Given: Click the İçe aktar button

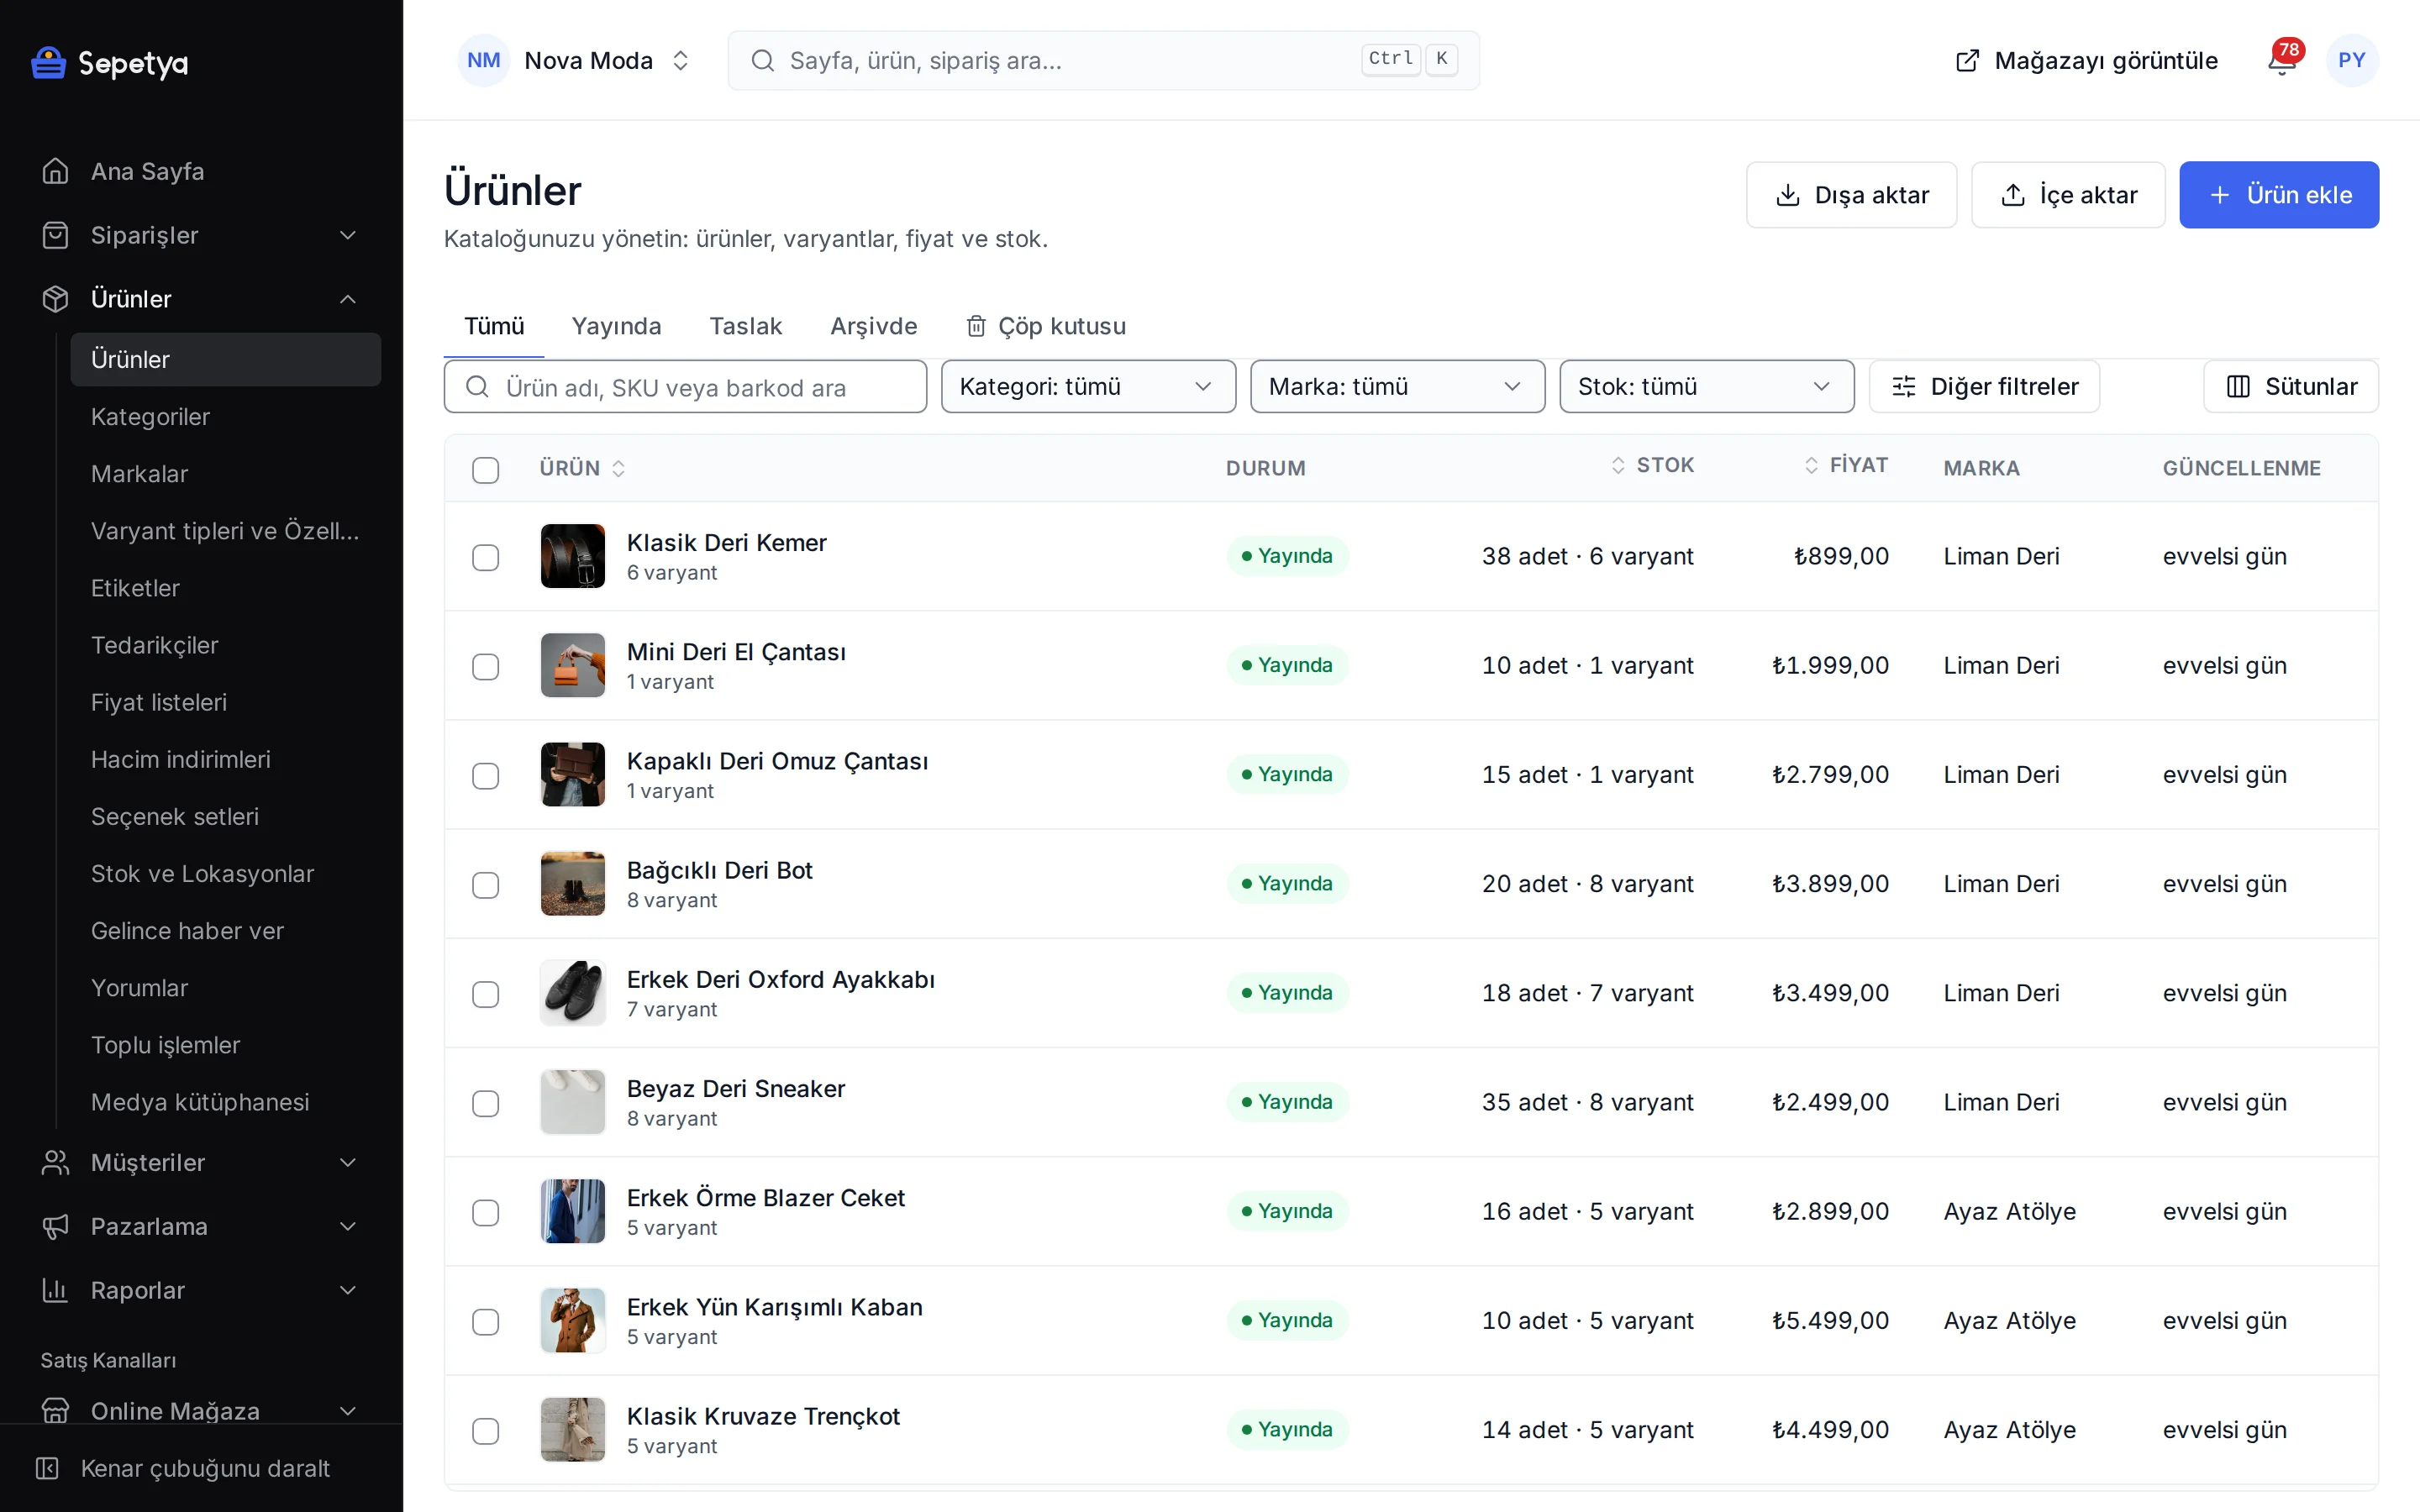Looking at the screenshot, I should 2068,195.
